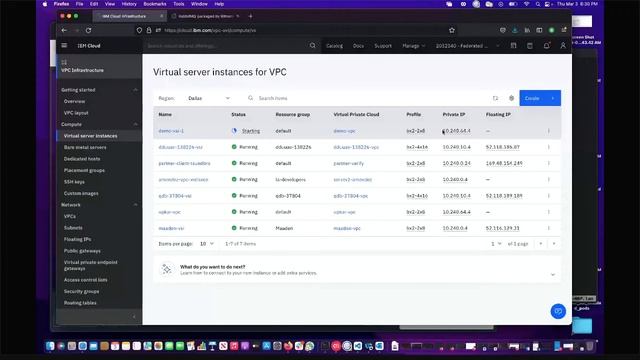640x360 pixels.
Task: Open the Bookmarks menu in menu bar
Action: 155,4
